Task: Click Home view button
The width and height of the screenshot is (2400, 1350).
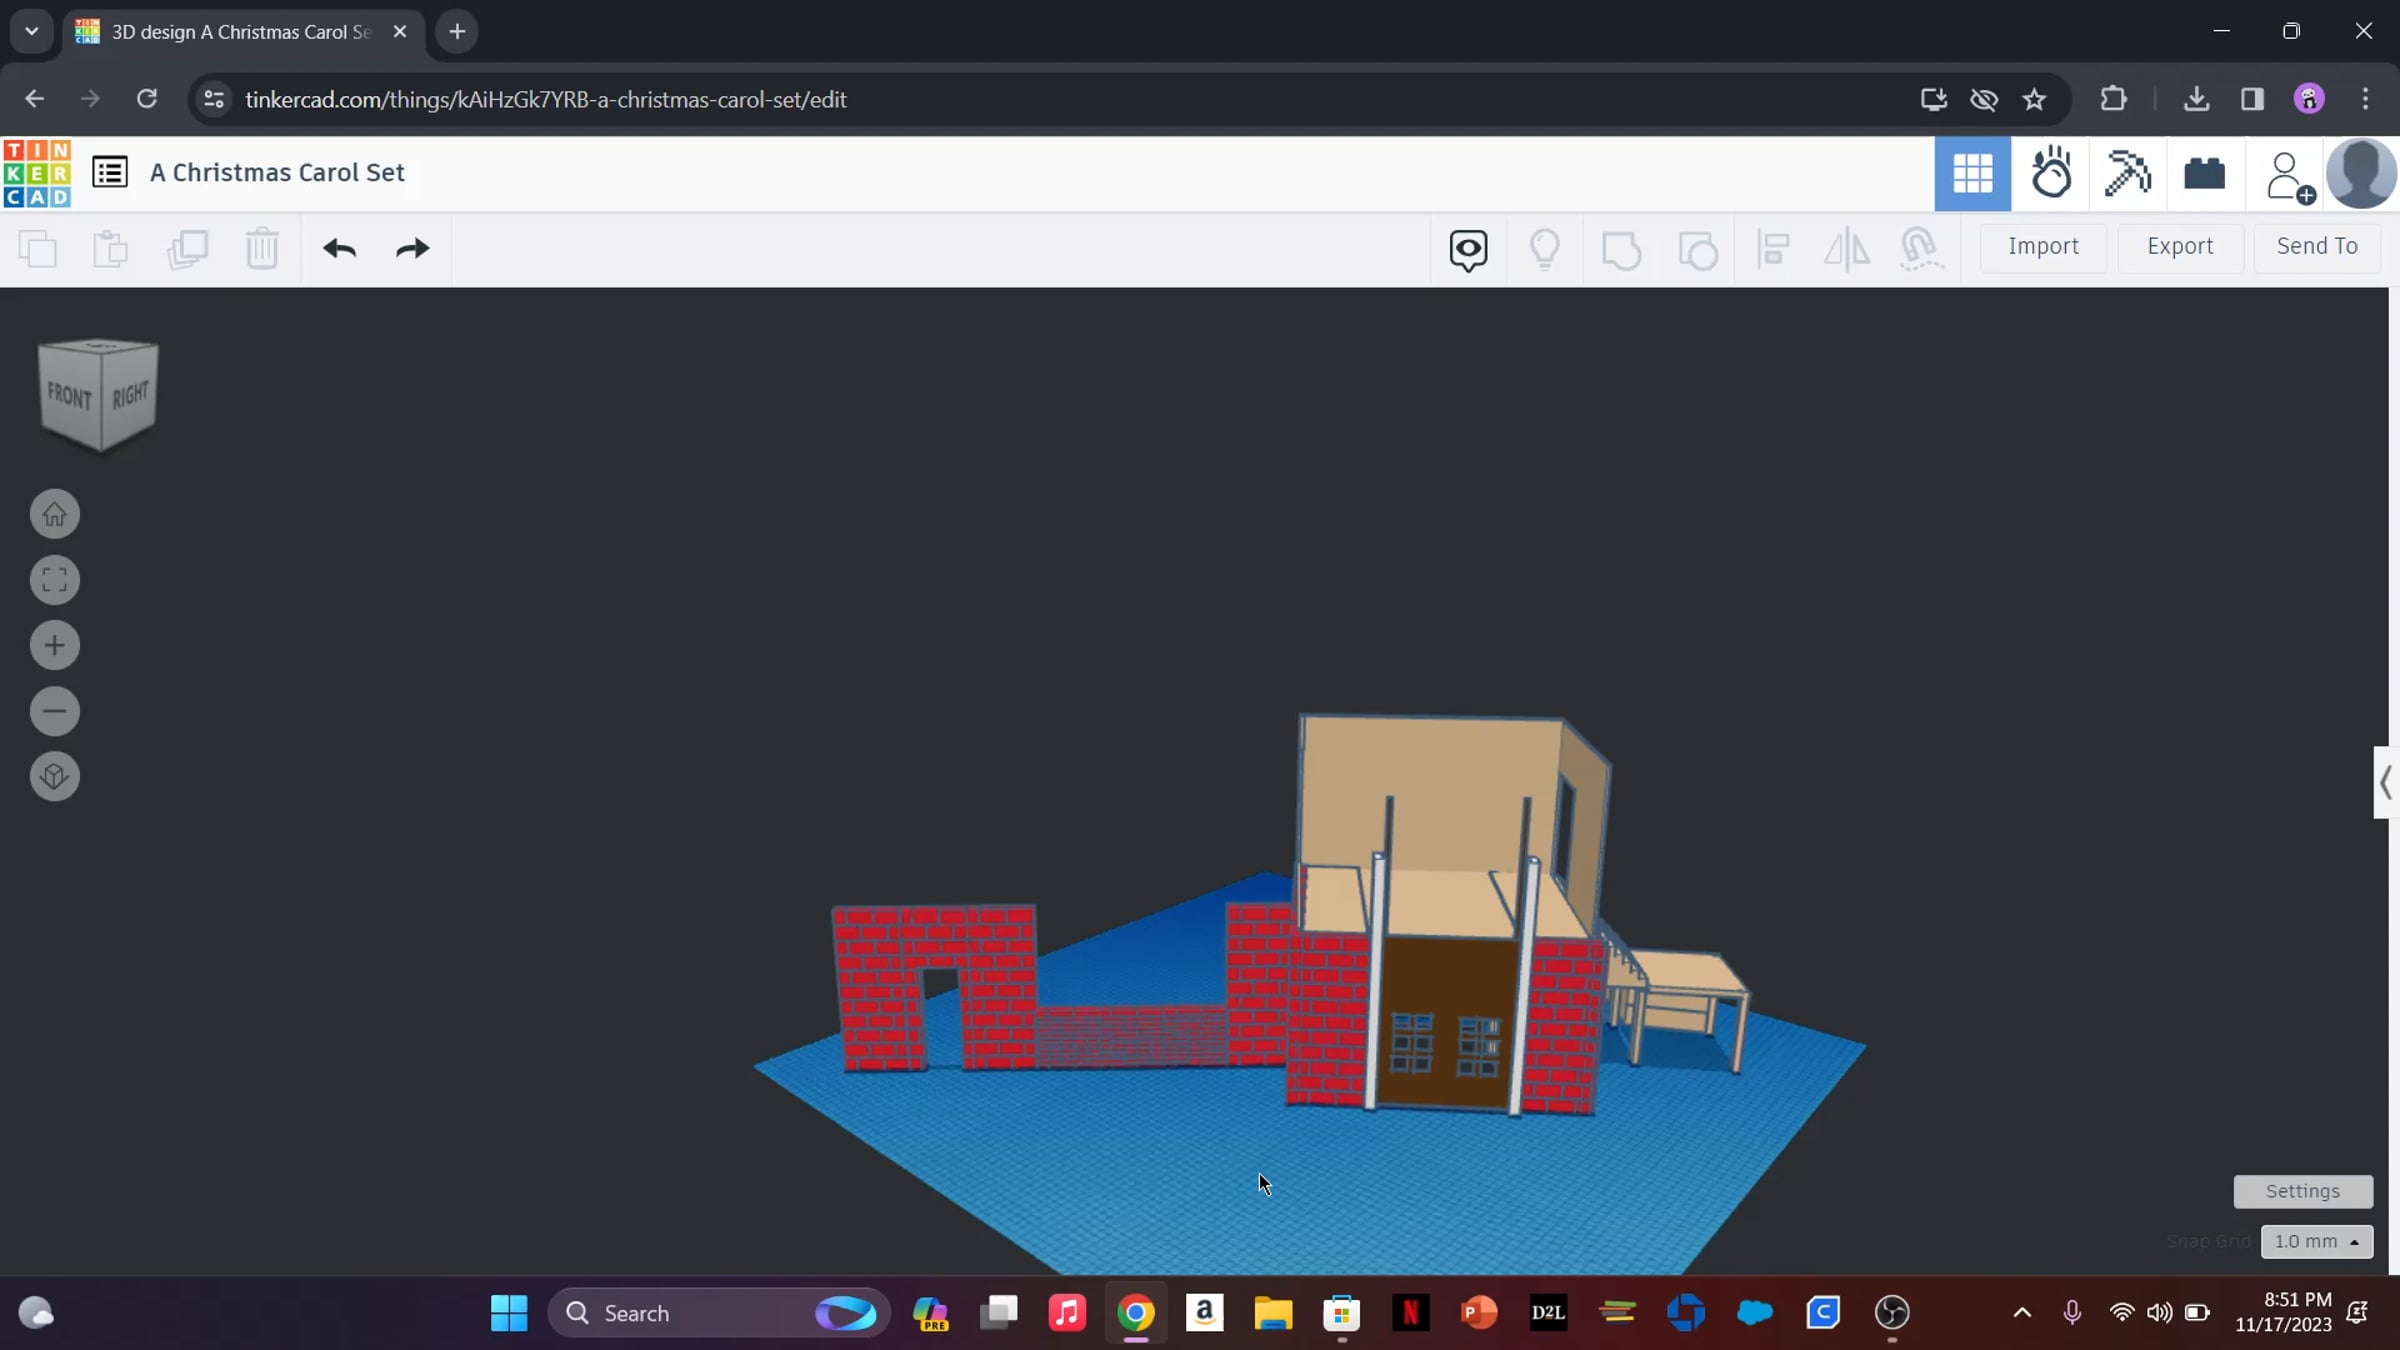Action: pos(55,514)
